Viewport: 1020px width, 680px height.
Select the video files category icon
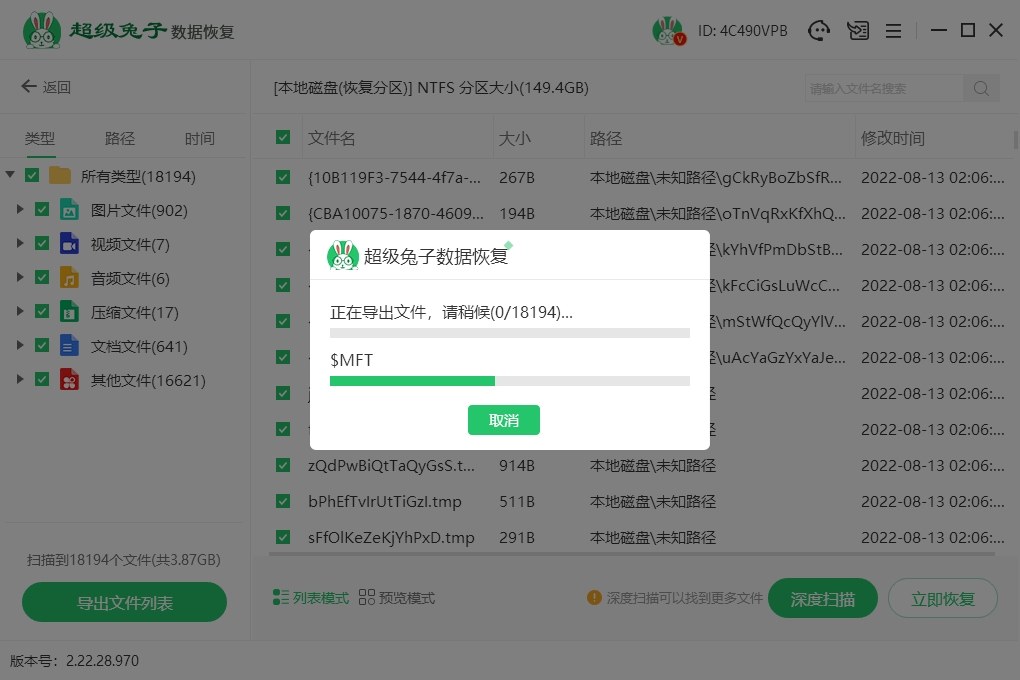pyautogui.click(x=69, y=244)
